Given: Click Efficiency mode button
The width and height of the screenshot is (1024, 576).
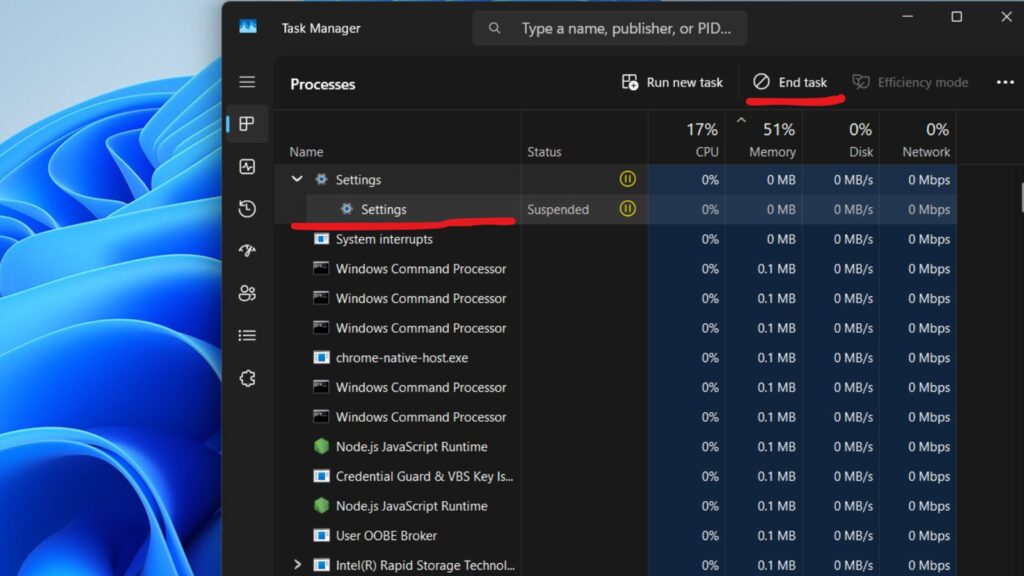Looking at the screenshot, I should (x=910, y=82).
